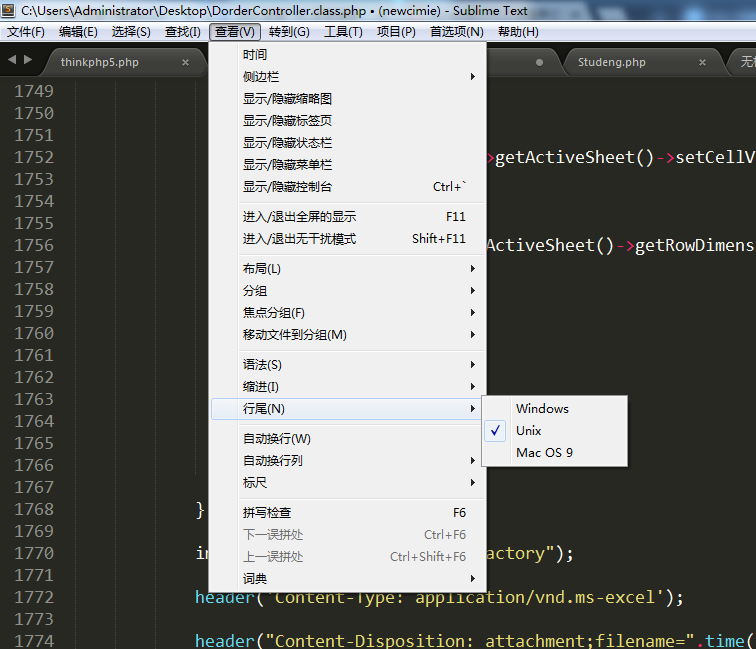
Task: Close the thinkphp5.php tab
Action: point(185,62)
